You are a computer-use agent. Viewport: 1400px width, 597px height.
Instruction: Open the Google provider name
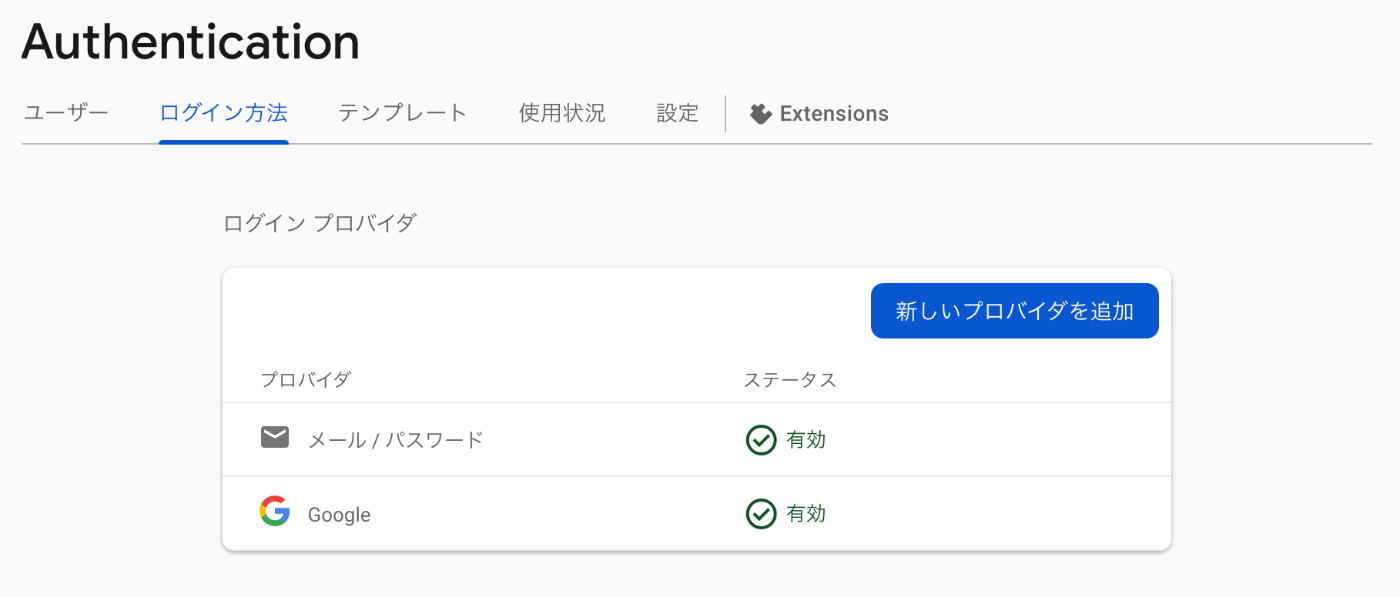coord(339,515)
